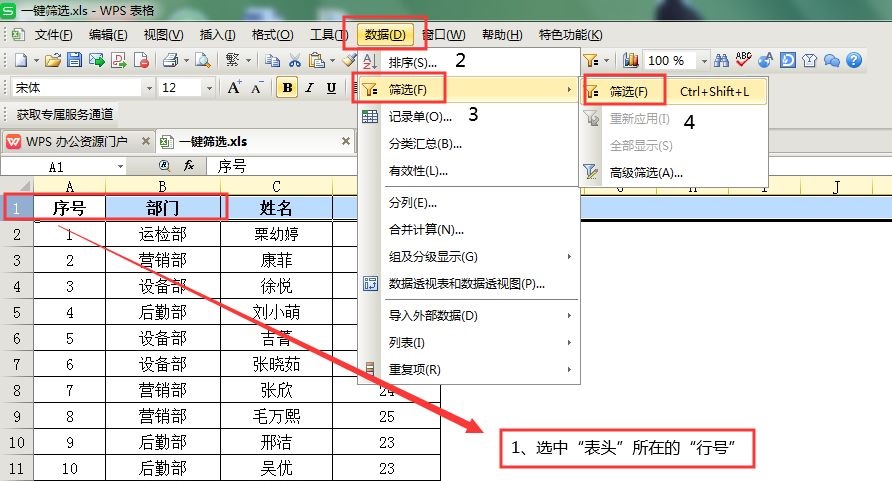This screenshot has height=481, width=892.
Task: Open the dropdown arrow beside the New document icon
Action: (x=36, y=61)
